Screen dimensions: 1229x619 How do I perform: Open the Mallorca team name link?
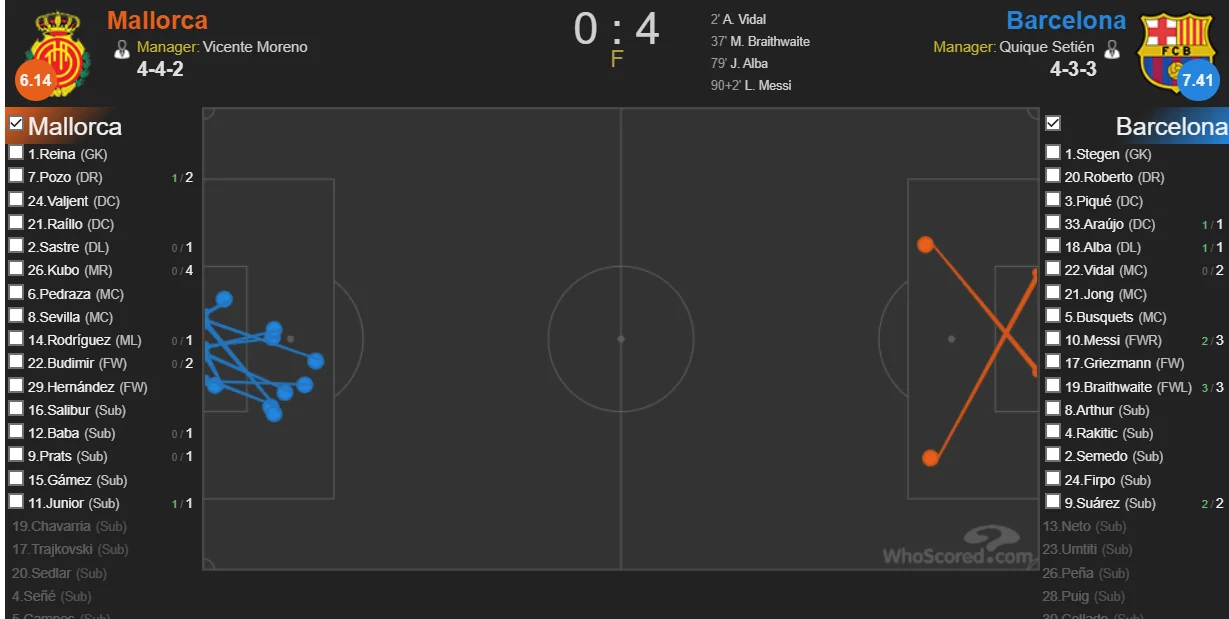pyautogui.click(x=157, y=20)
